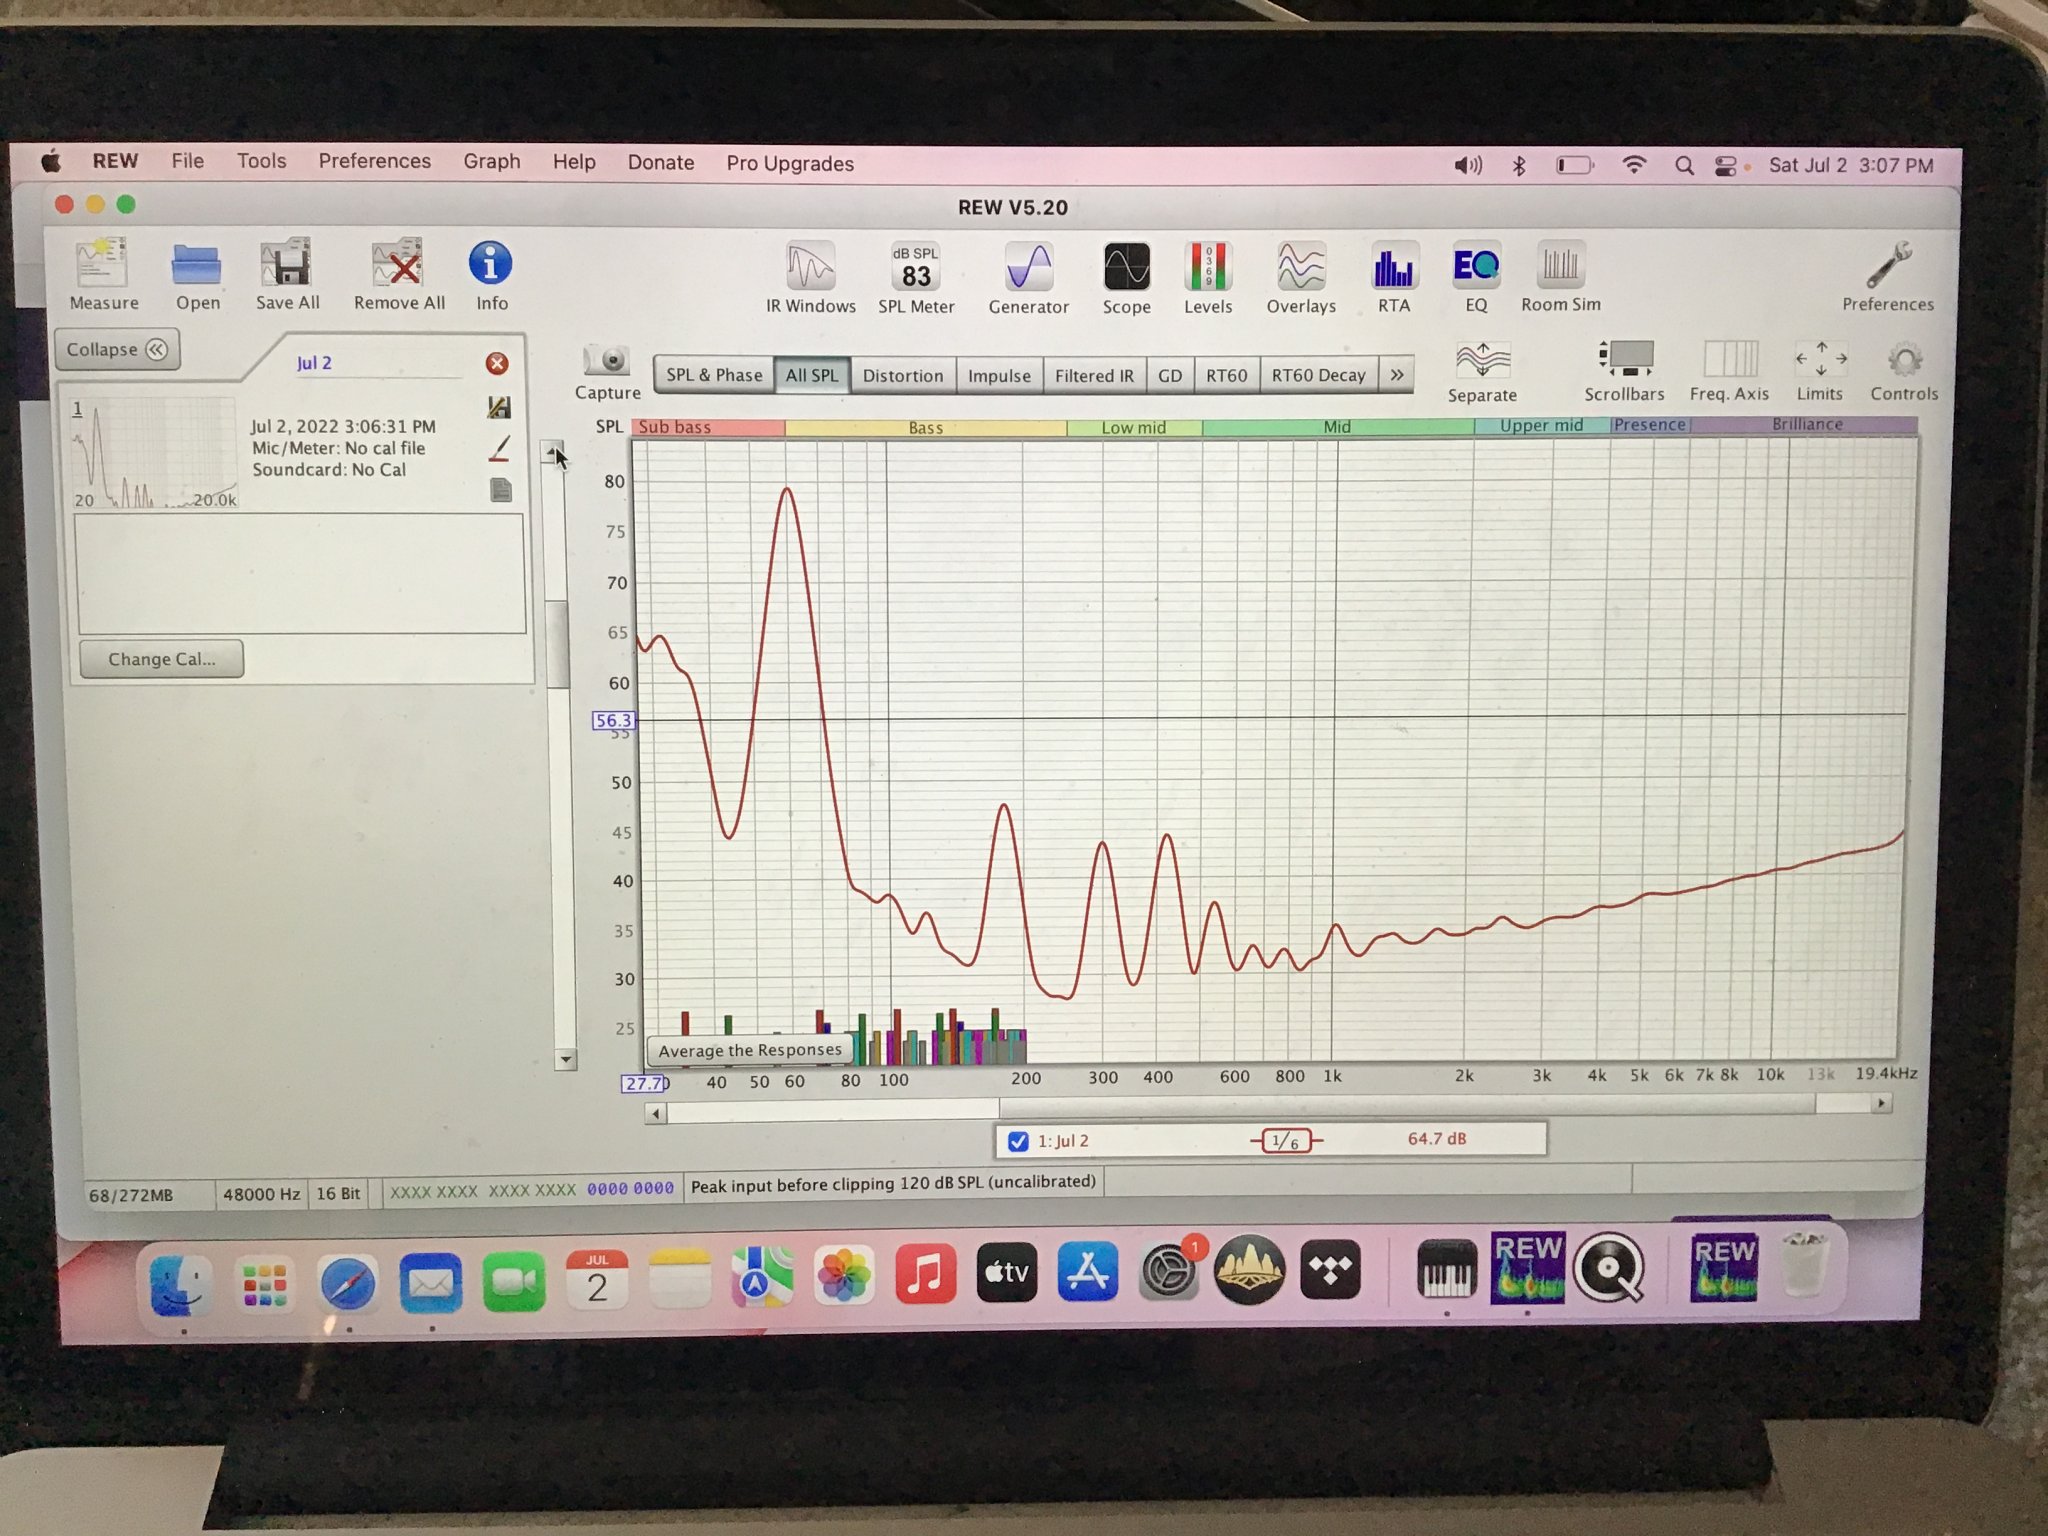Open the measurement notes page icon
This screenshot has width=2048, height=1536.
pyautogui.click(x=501, y=489)
